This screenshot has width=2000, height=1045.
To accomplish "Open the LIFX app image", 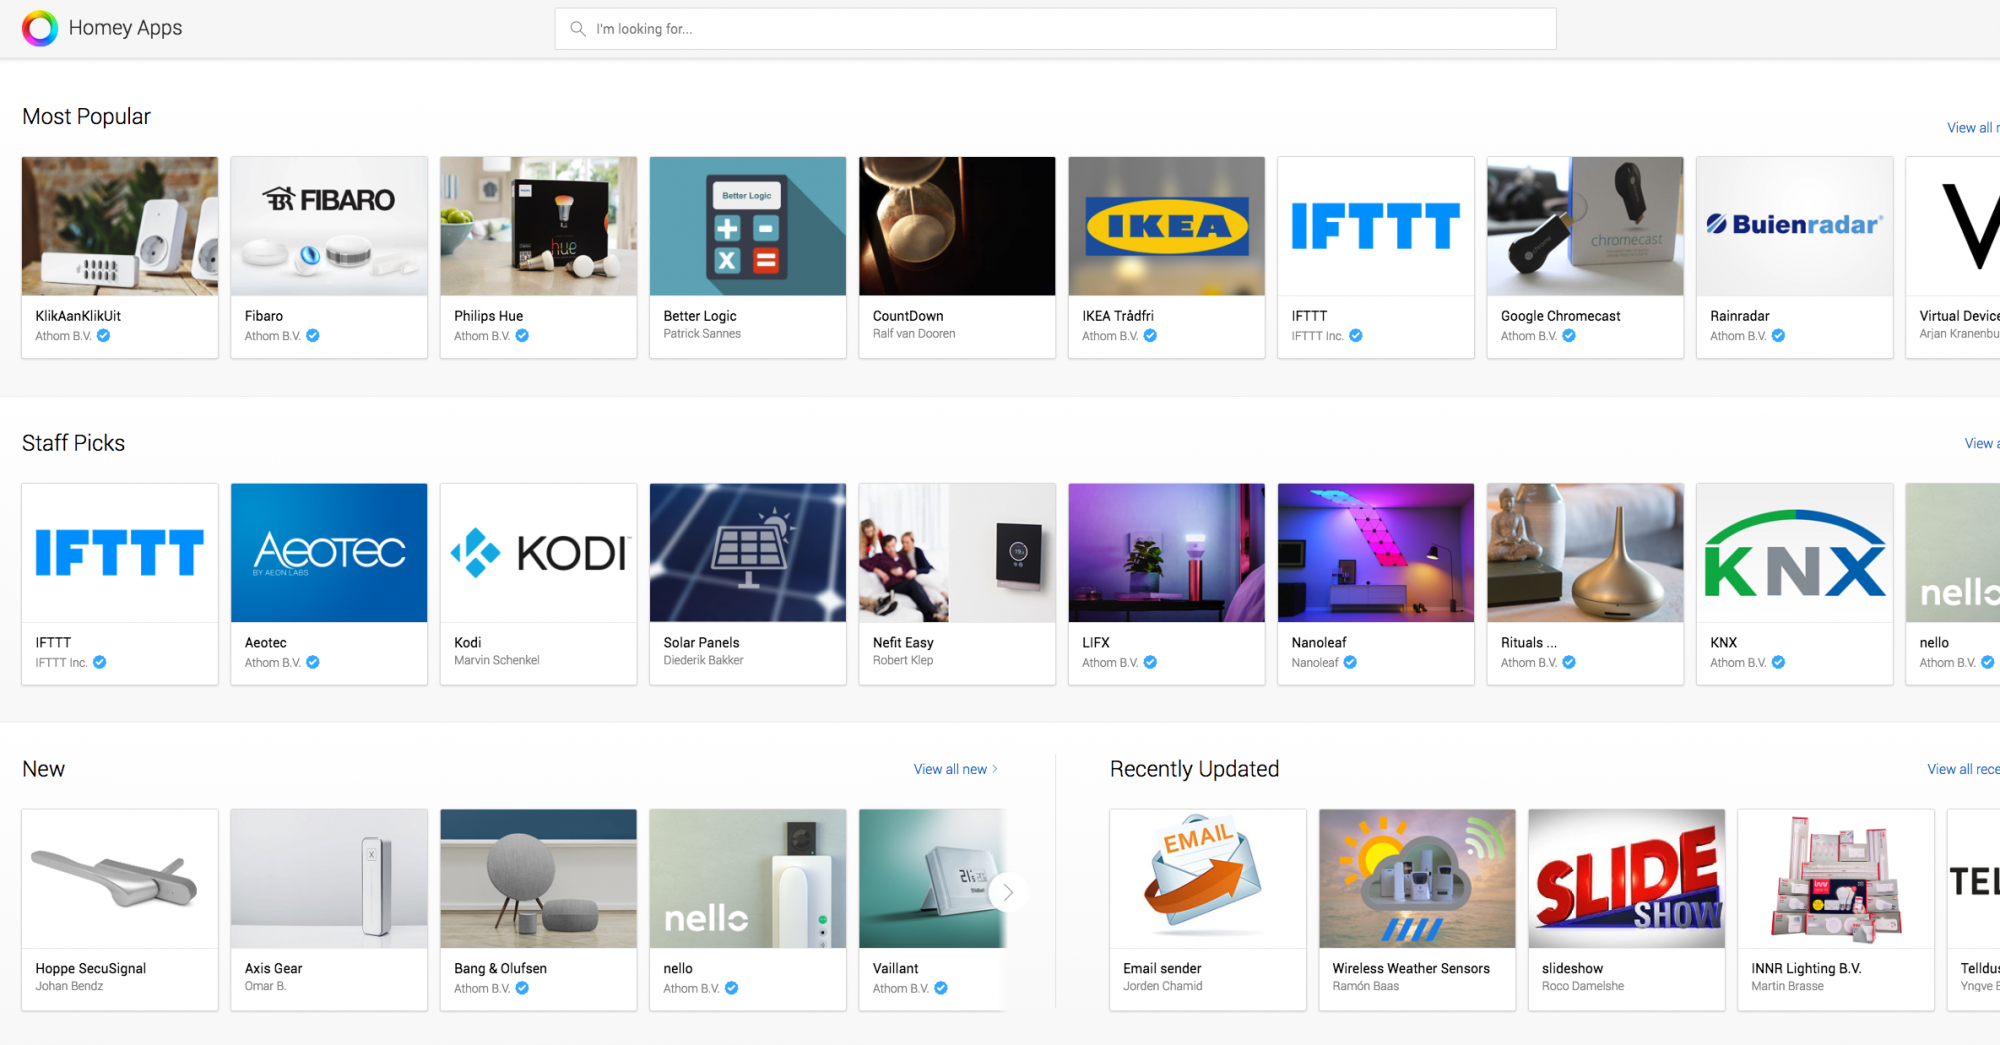I will click(1166, 553).
